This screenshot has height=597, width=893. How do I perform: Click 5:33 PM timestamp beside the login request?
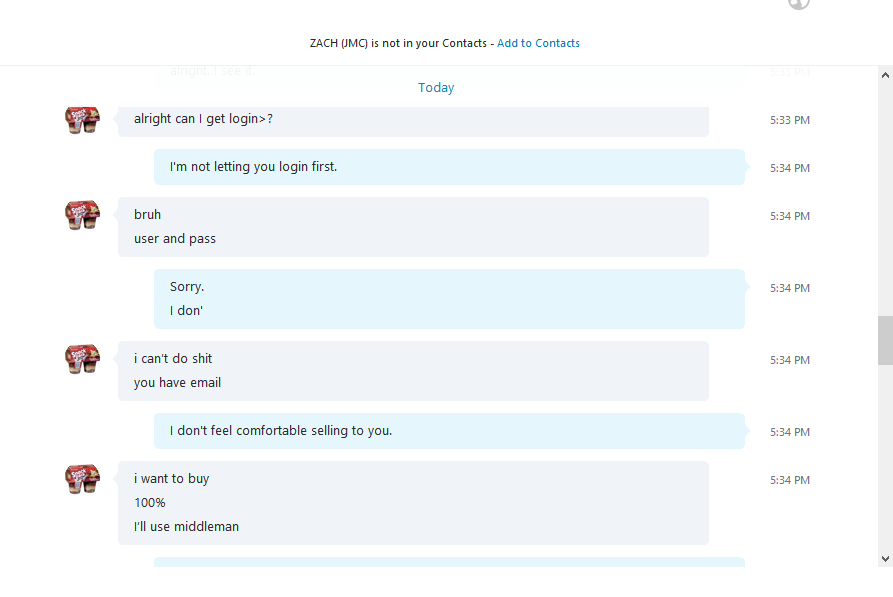790,120
